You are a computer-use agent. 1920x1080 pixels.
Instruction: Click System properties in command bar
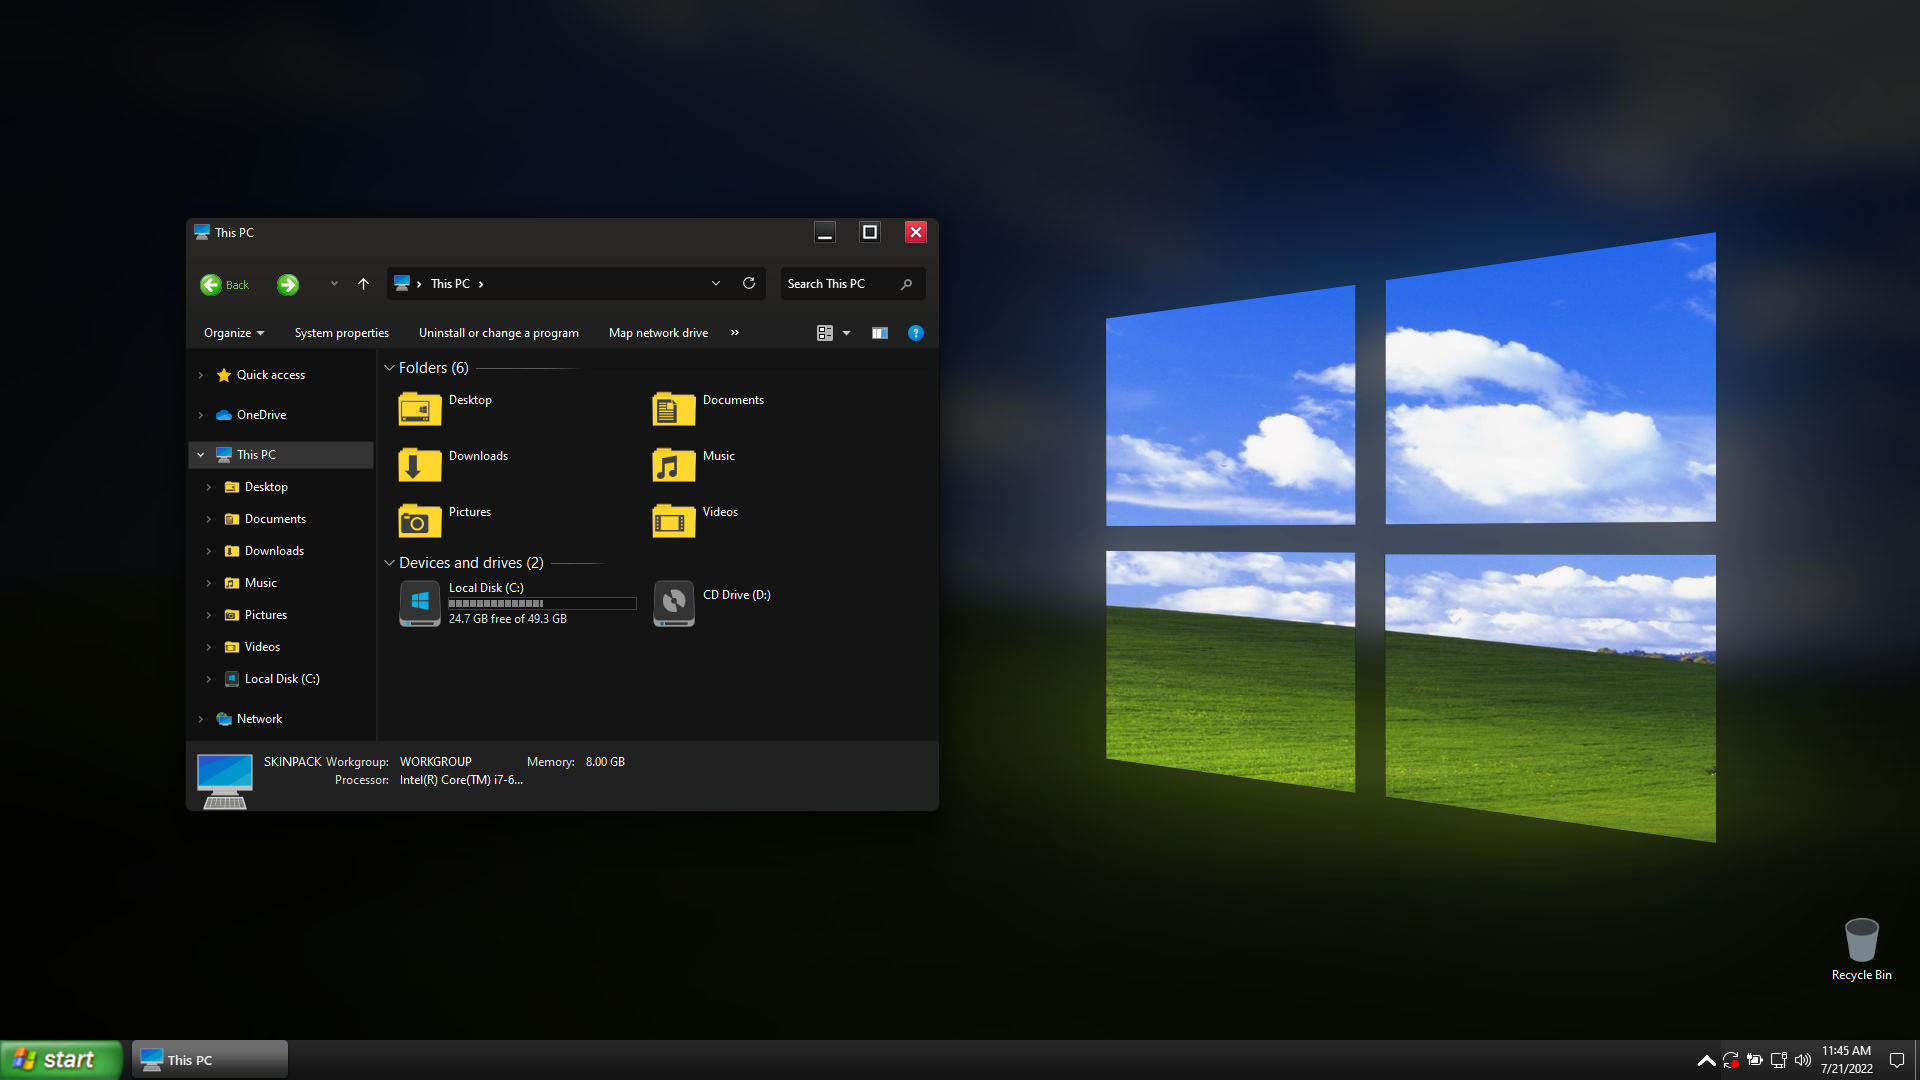(341, 333)
